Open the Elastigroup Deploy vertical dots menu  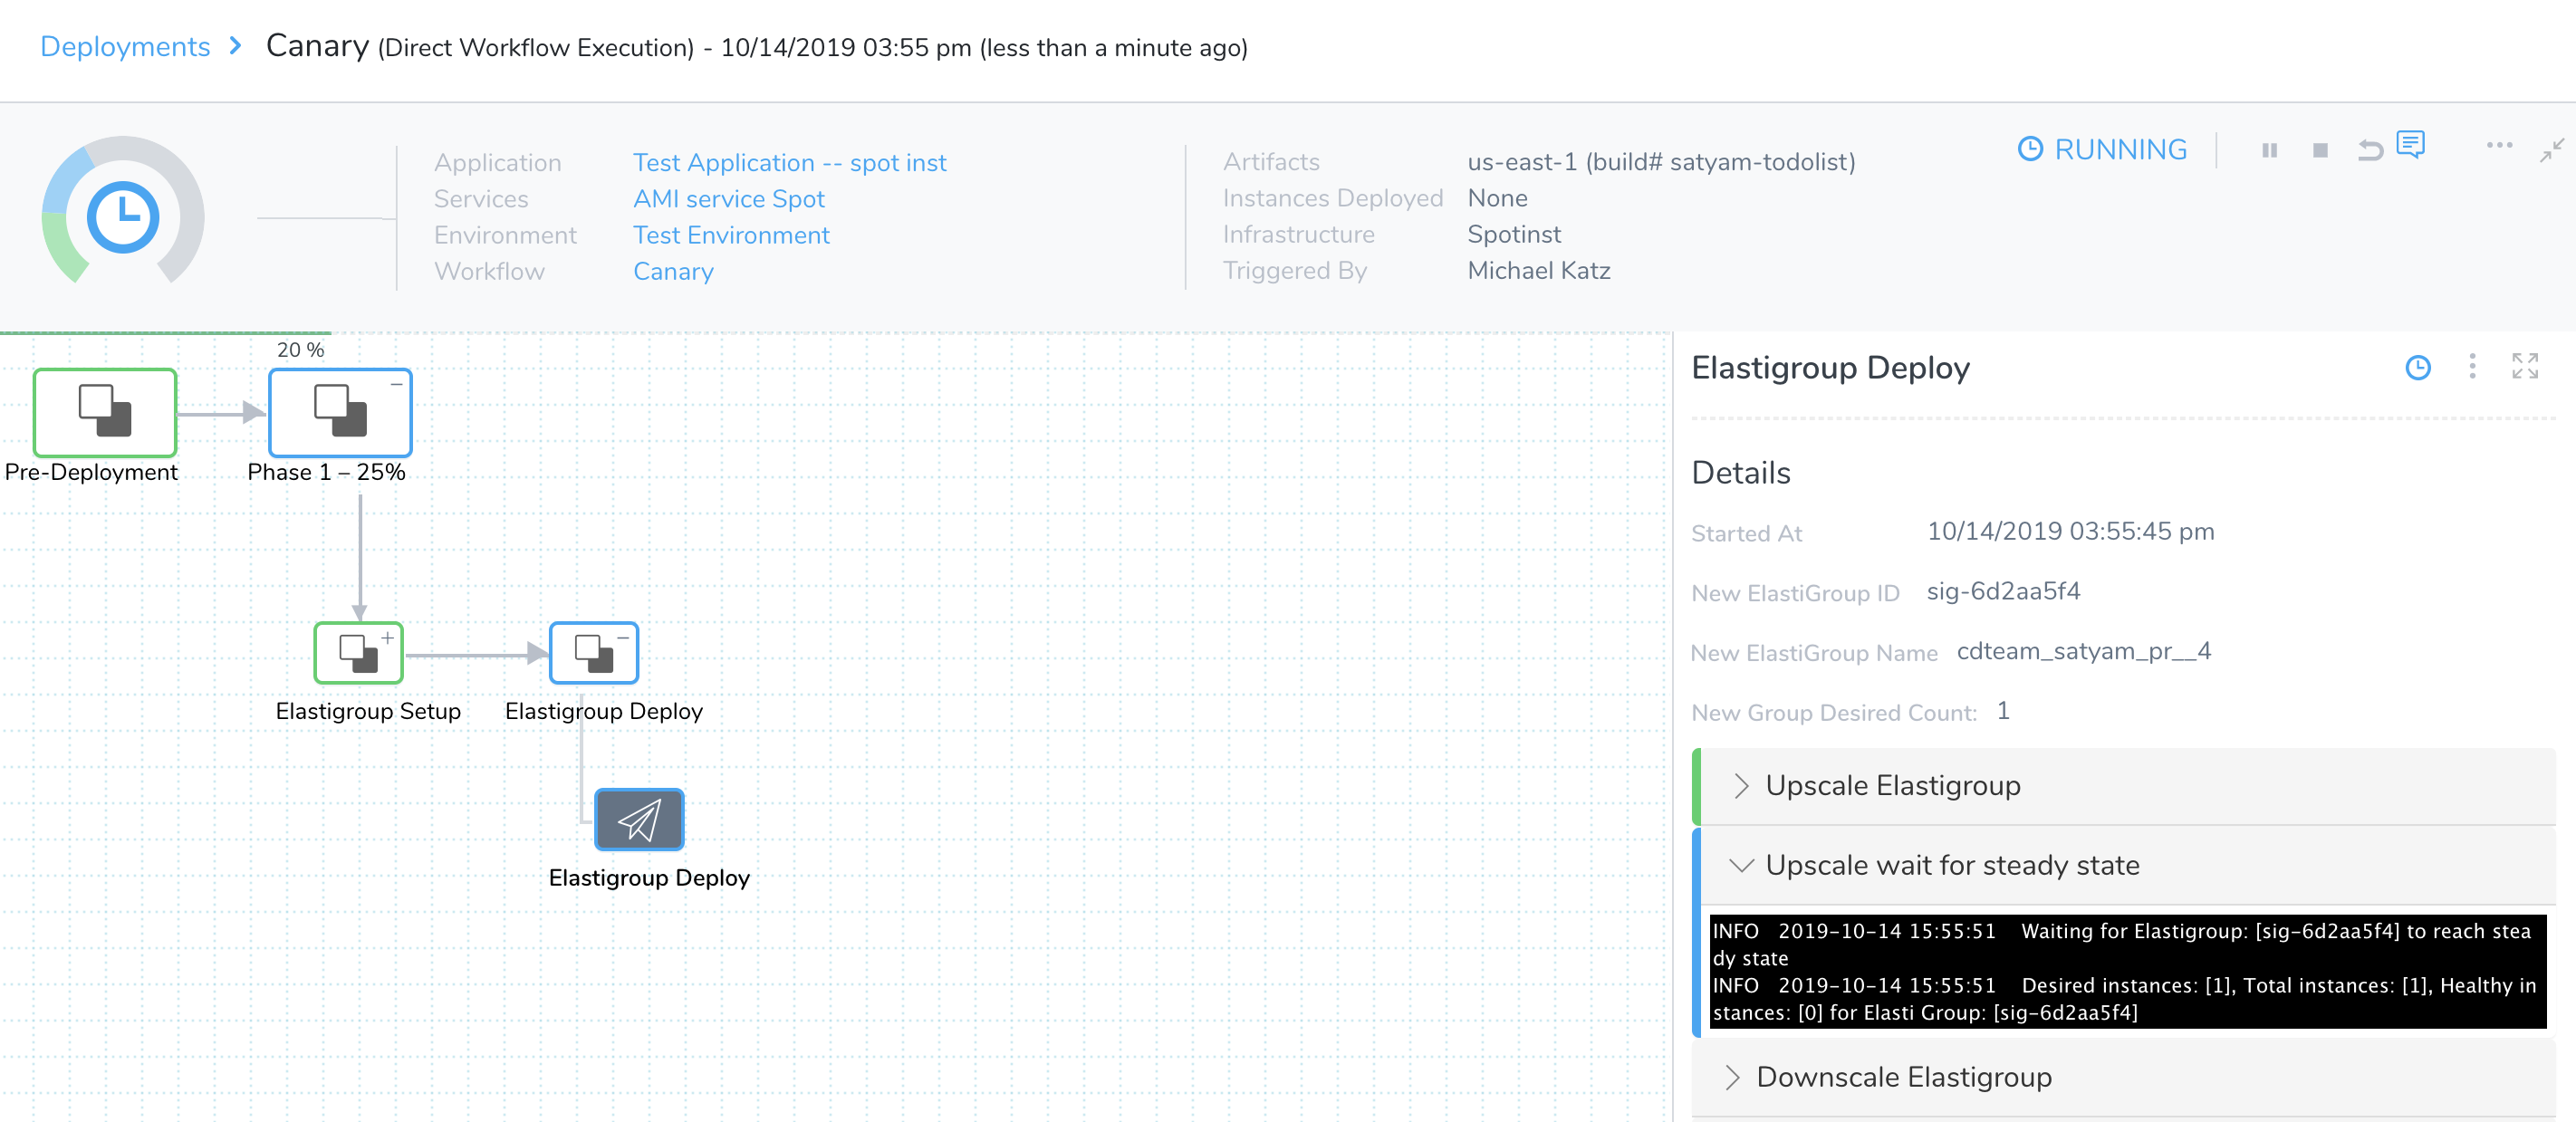point(2471,366)
